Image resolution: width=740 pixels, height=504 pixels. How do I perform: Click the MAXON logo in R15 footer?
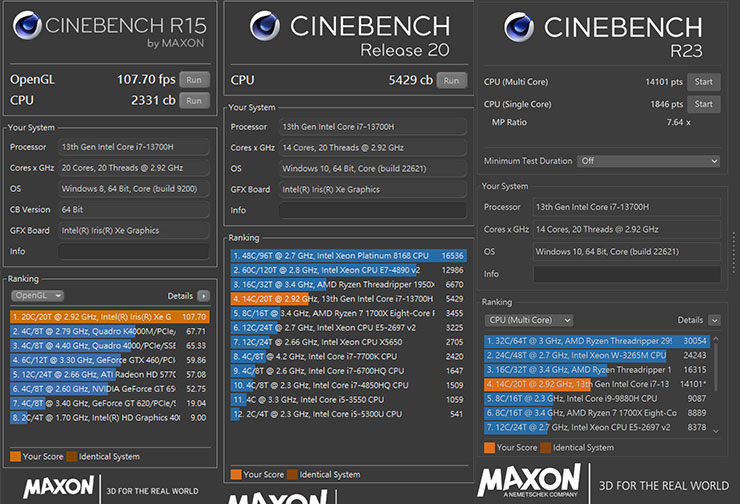(x=60, y=489)
